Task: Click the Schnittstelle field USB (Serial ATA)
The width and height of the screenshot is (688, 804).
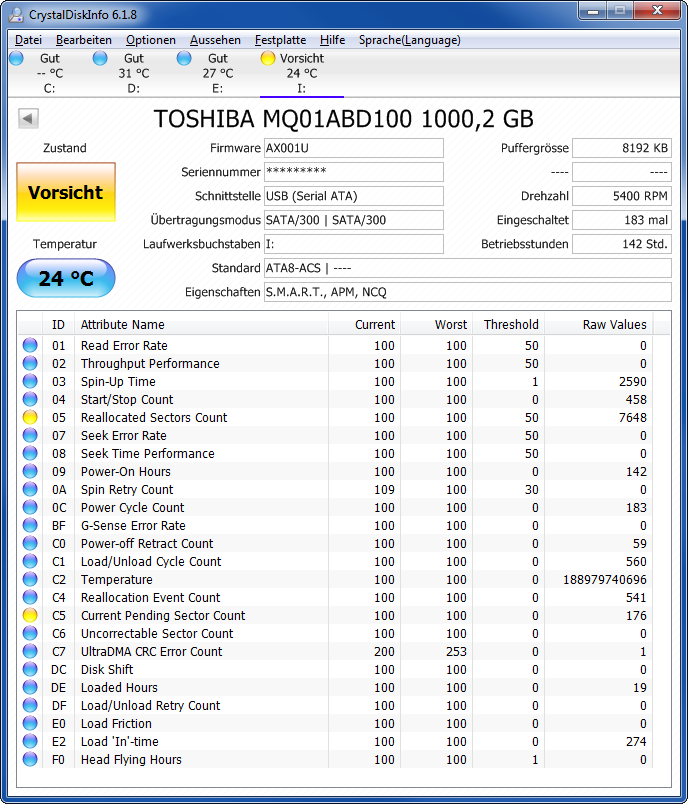Action: tap(354, 196)
